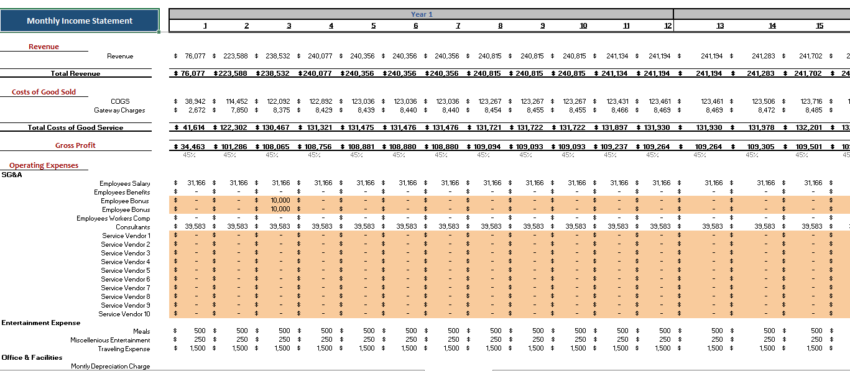Click Montly Depreciation Charge row label

pyautogui.click(x=111, y=366)
